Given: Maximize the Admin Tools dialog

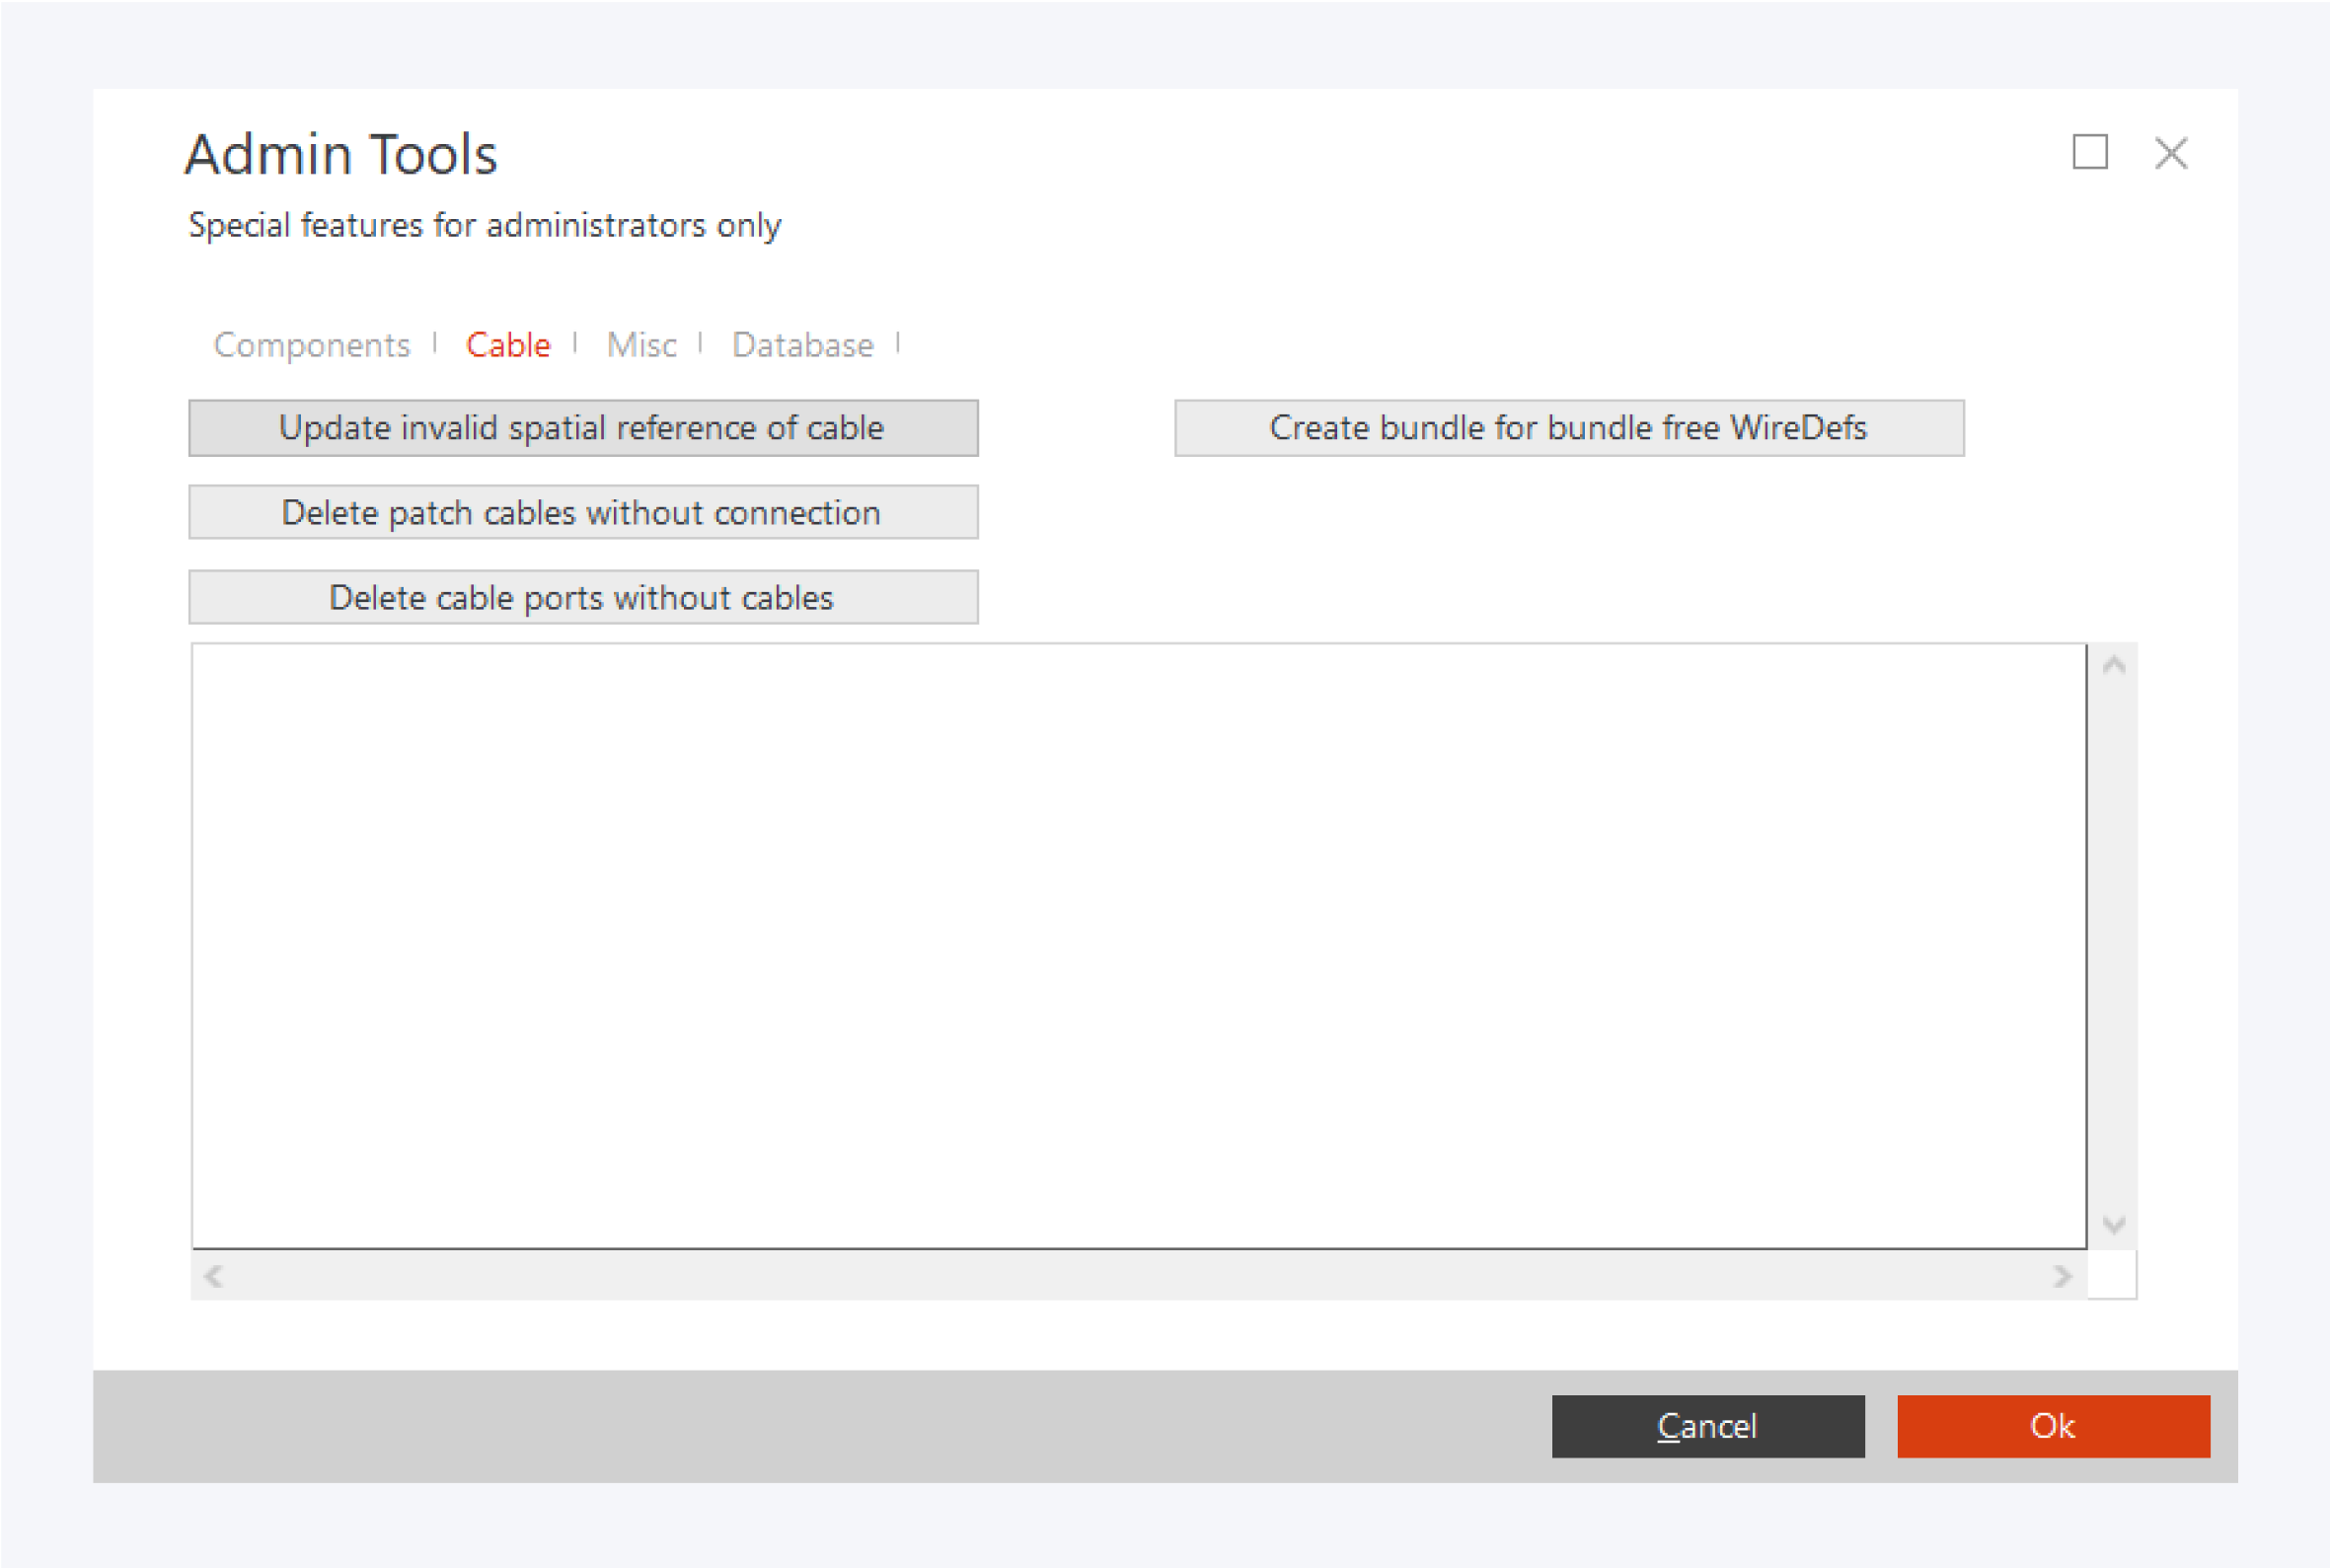Looking at the screenshot, I should (2089, 153).
